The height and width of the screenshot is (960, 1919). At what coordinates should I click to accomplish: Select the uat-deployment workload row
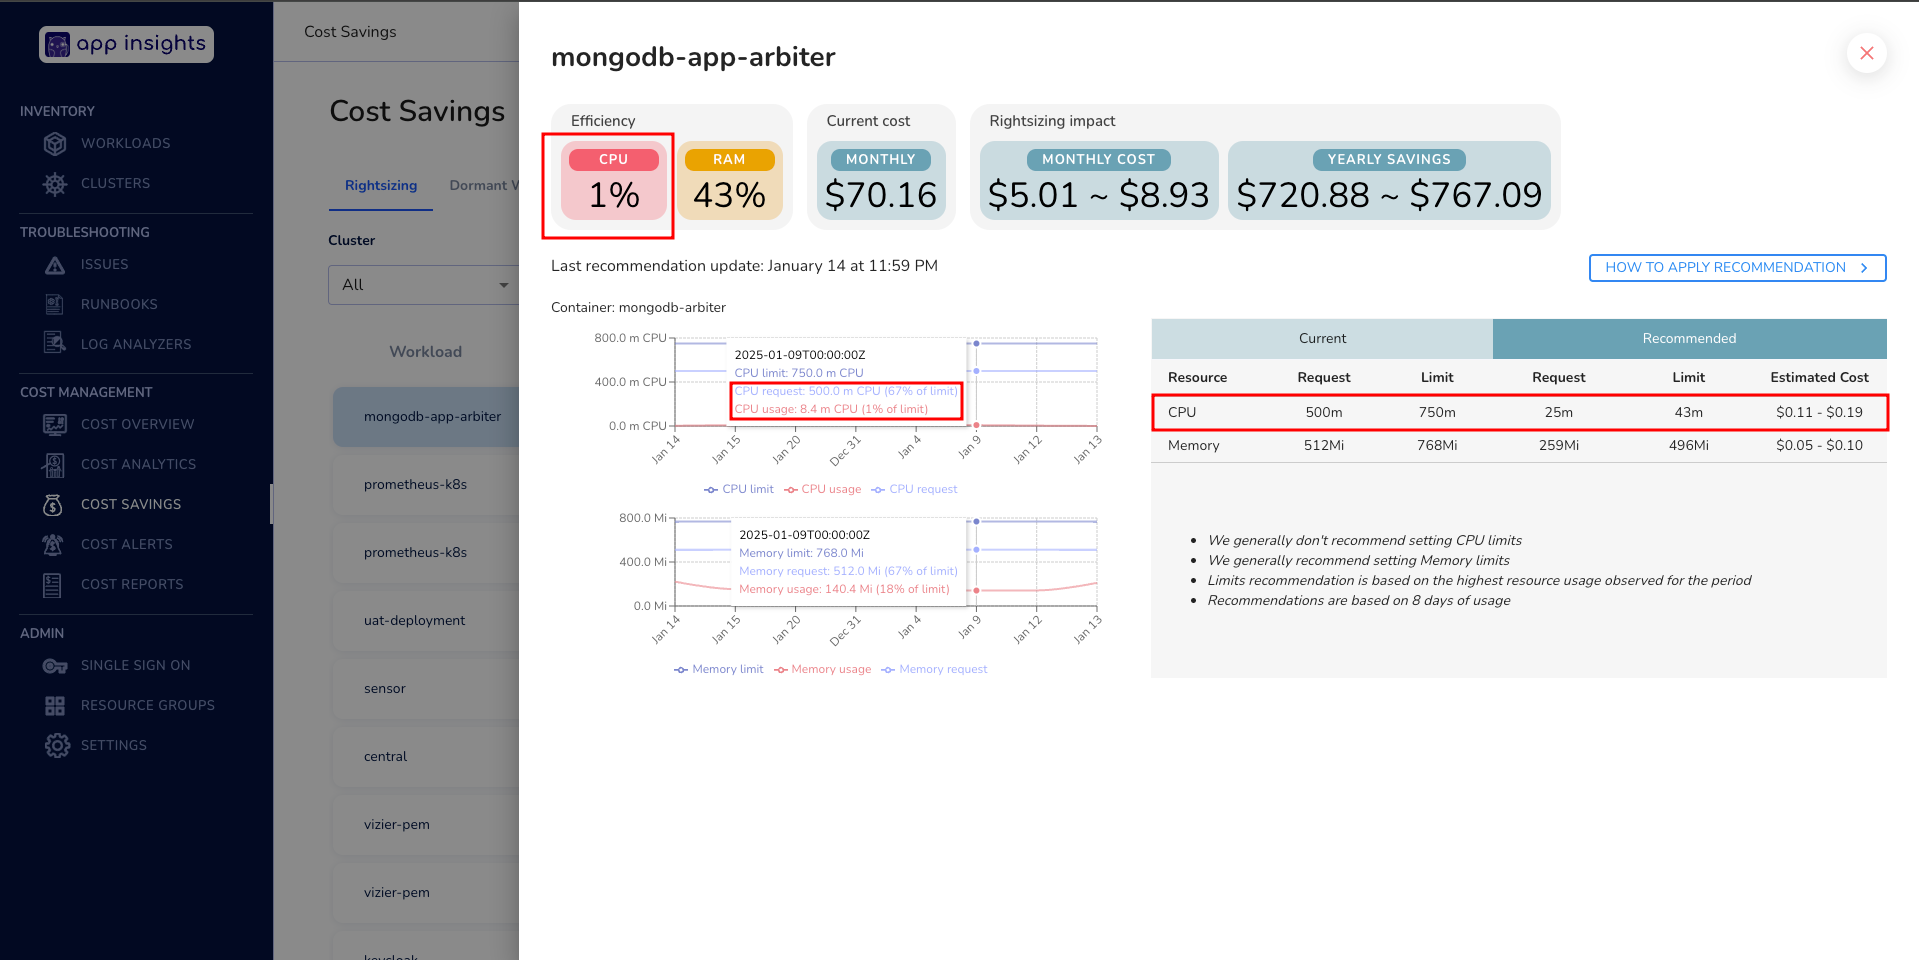pyautogui.click(x=427, y=621)
